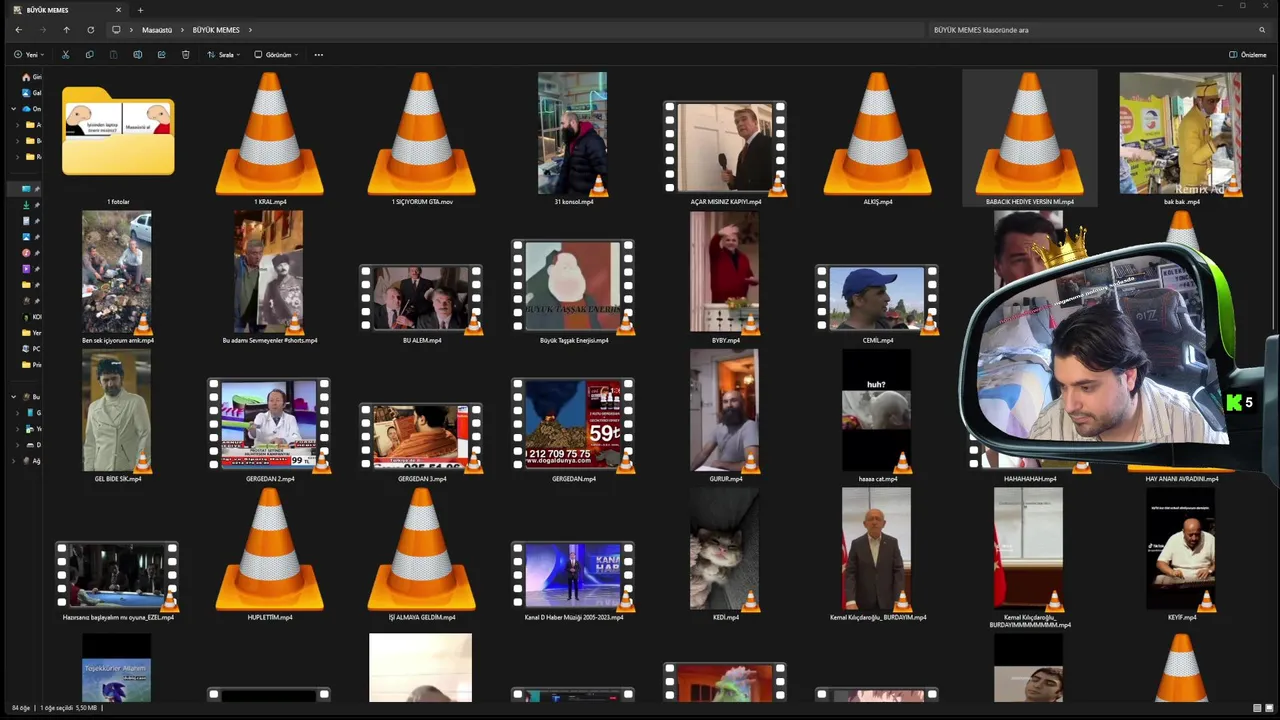Select the İŞİ ALMAYA GELDİM.mp4 file
This screenshot has height=720, width=1280.
[422, 553]
